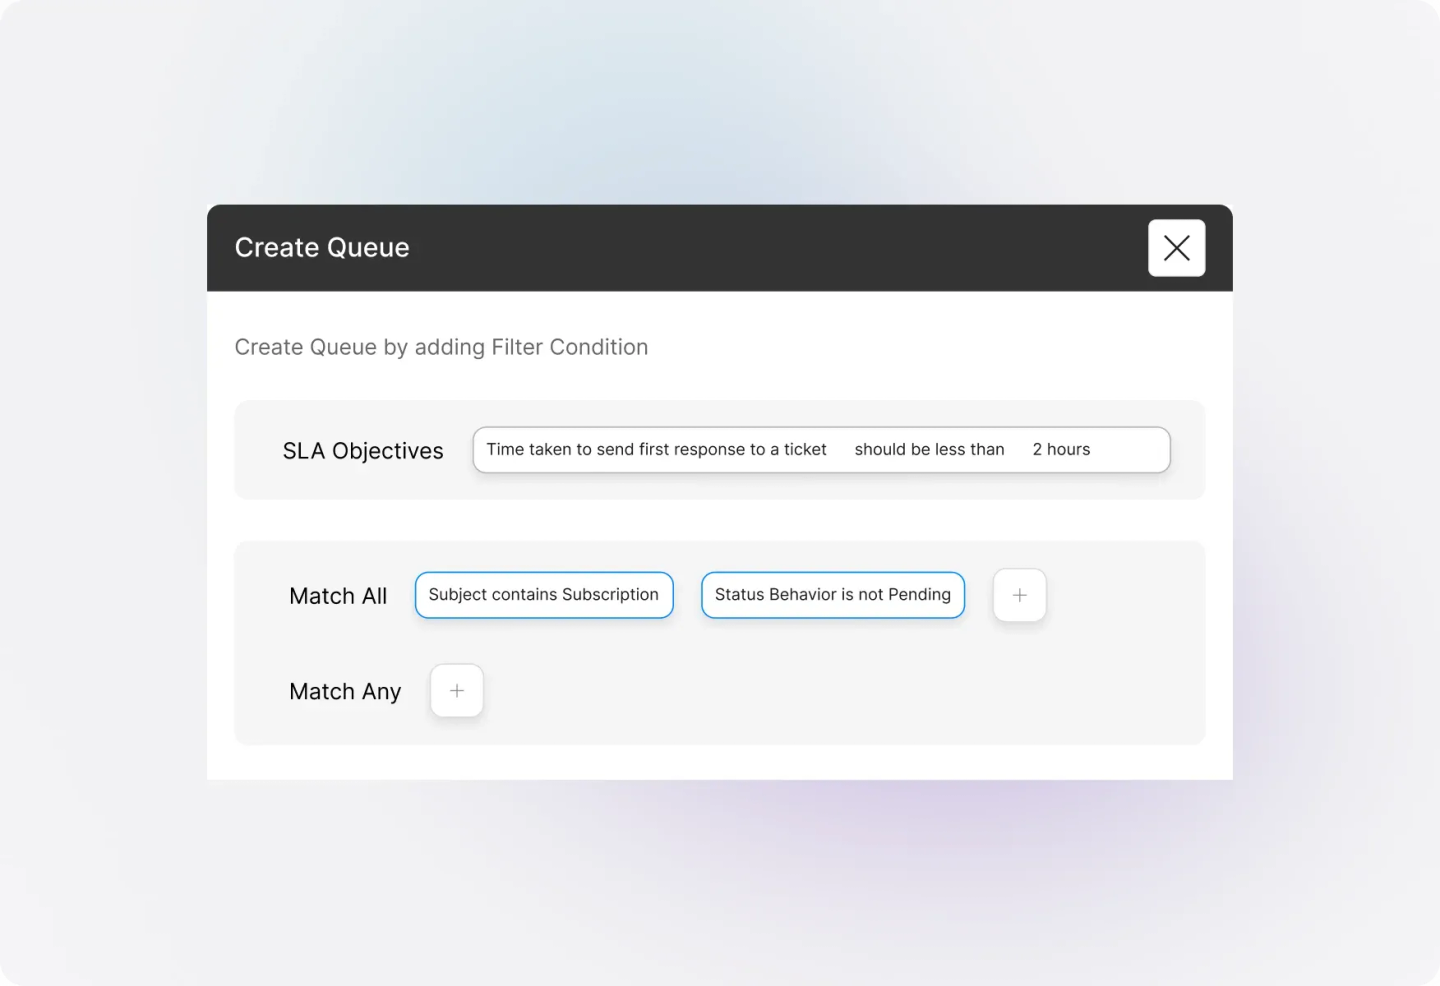Open the SLA Objectives condition field
The height and width of the screenshot is (986, 1440).
[x=821, y=450]
